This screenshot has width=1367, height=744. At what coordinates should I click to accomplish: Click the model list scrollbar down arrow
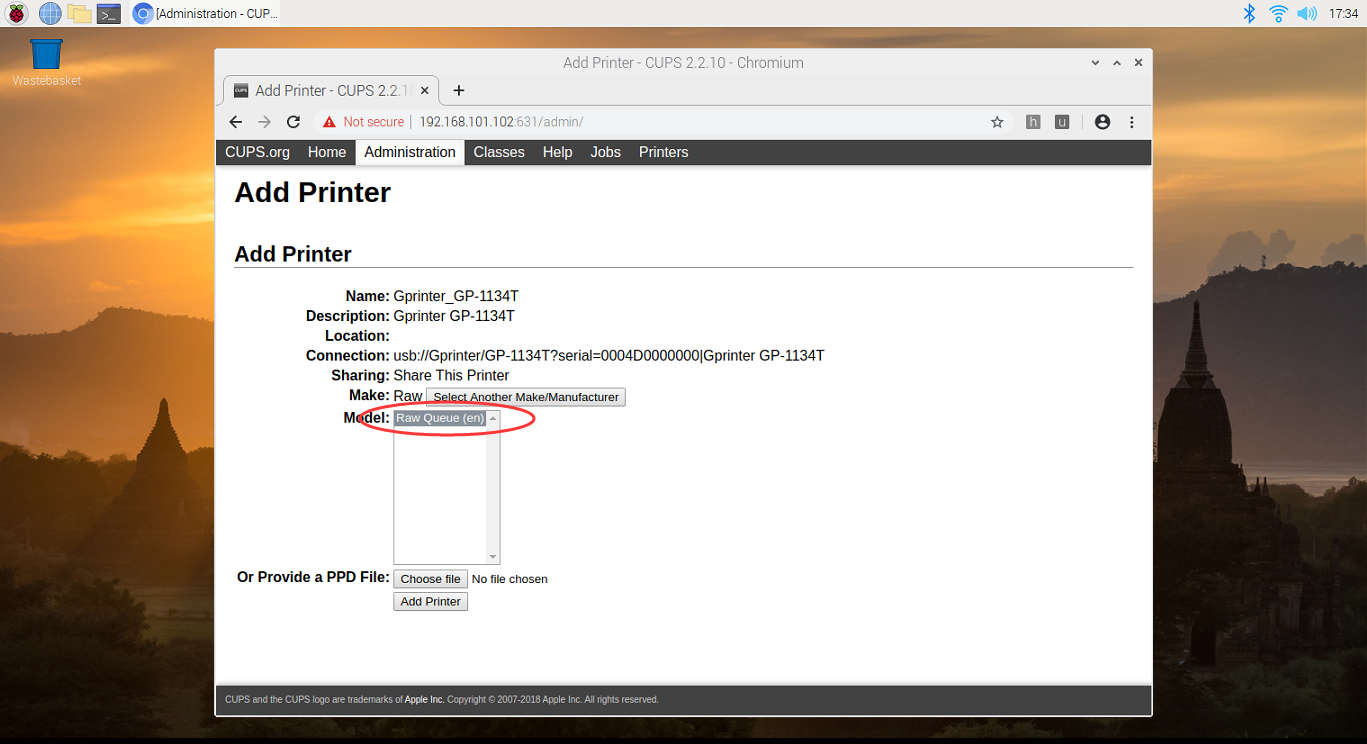[x=493, y=557]
